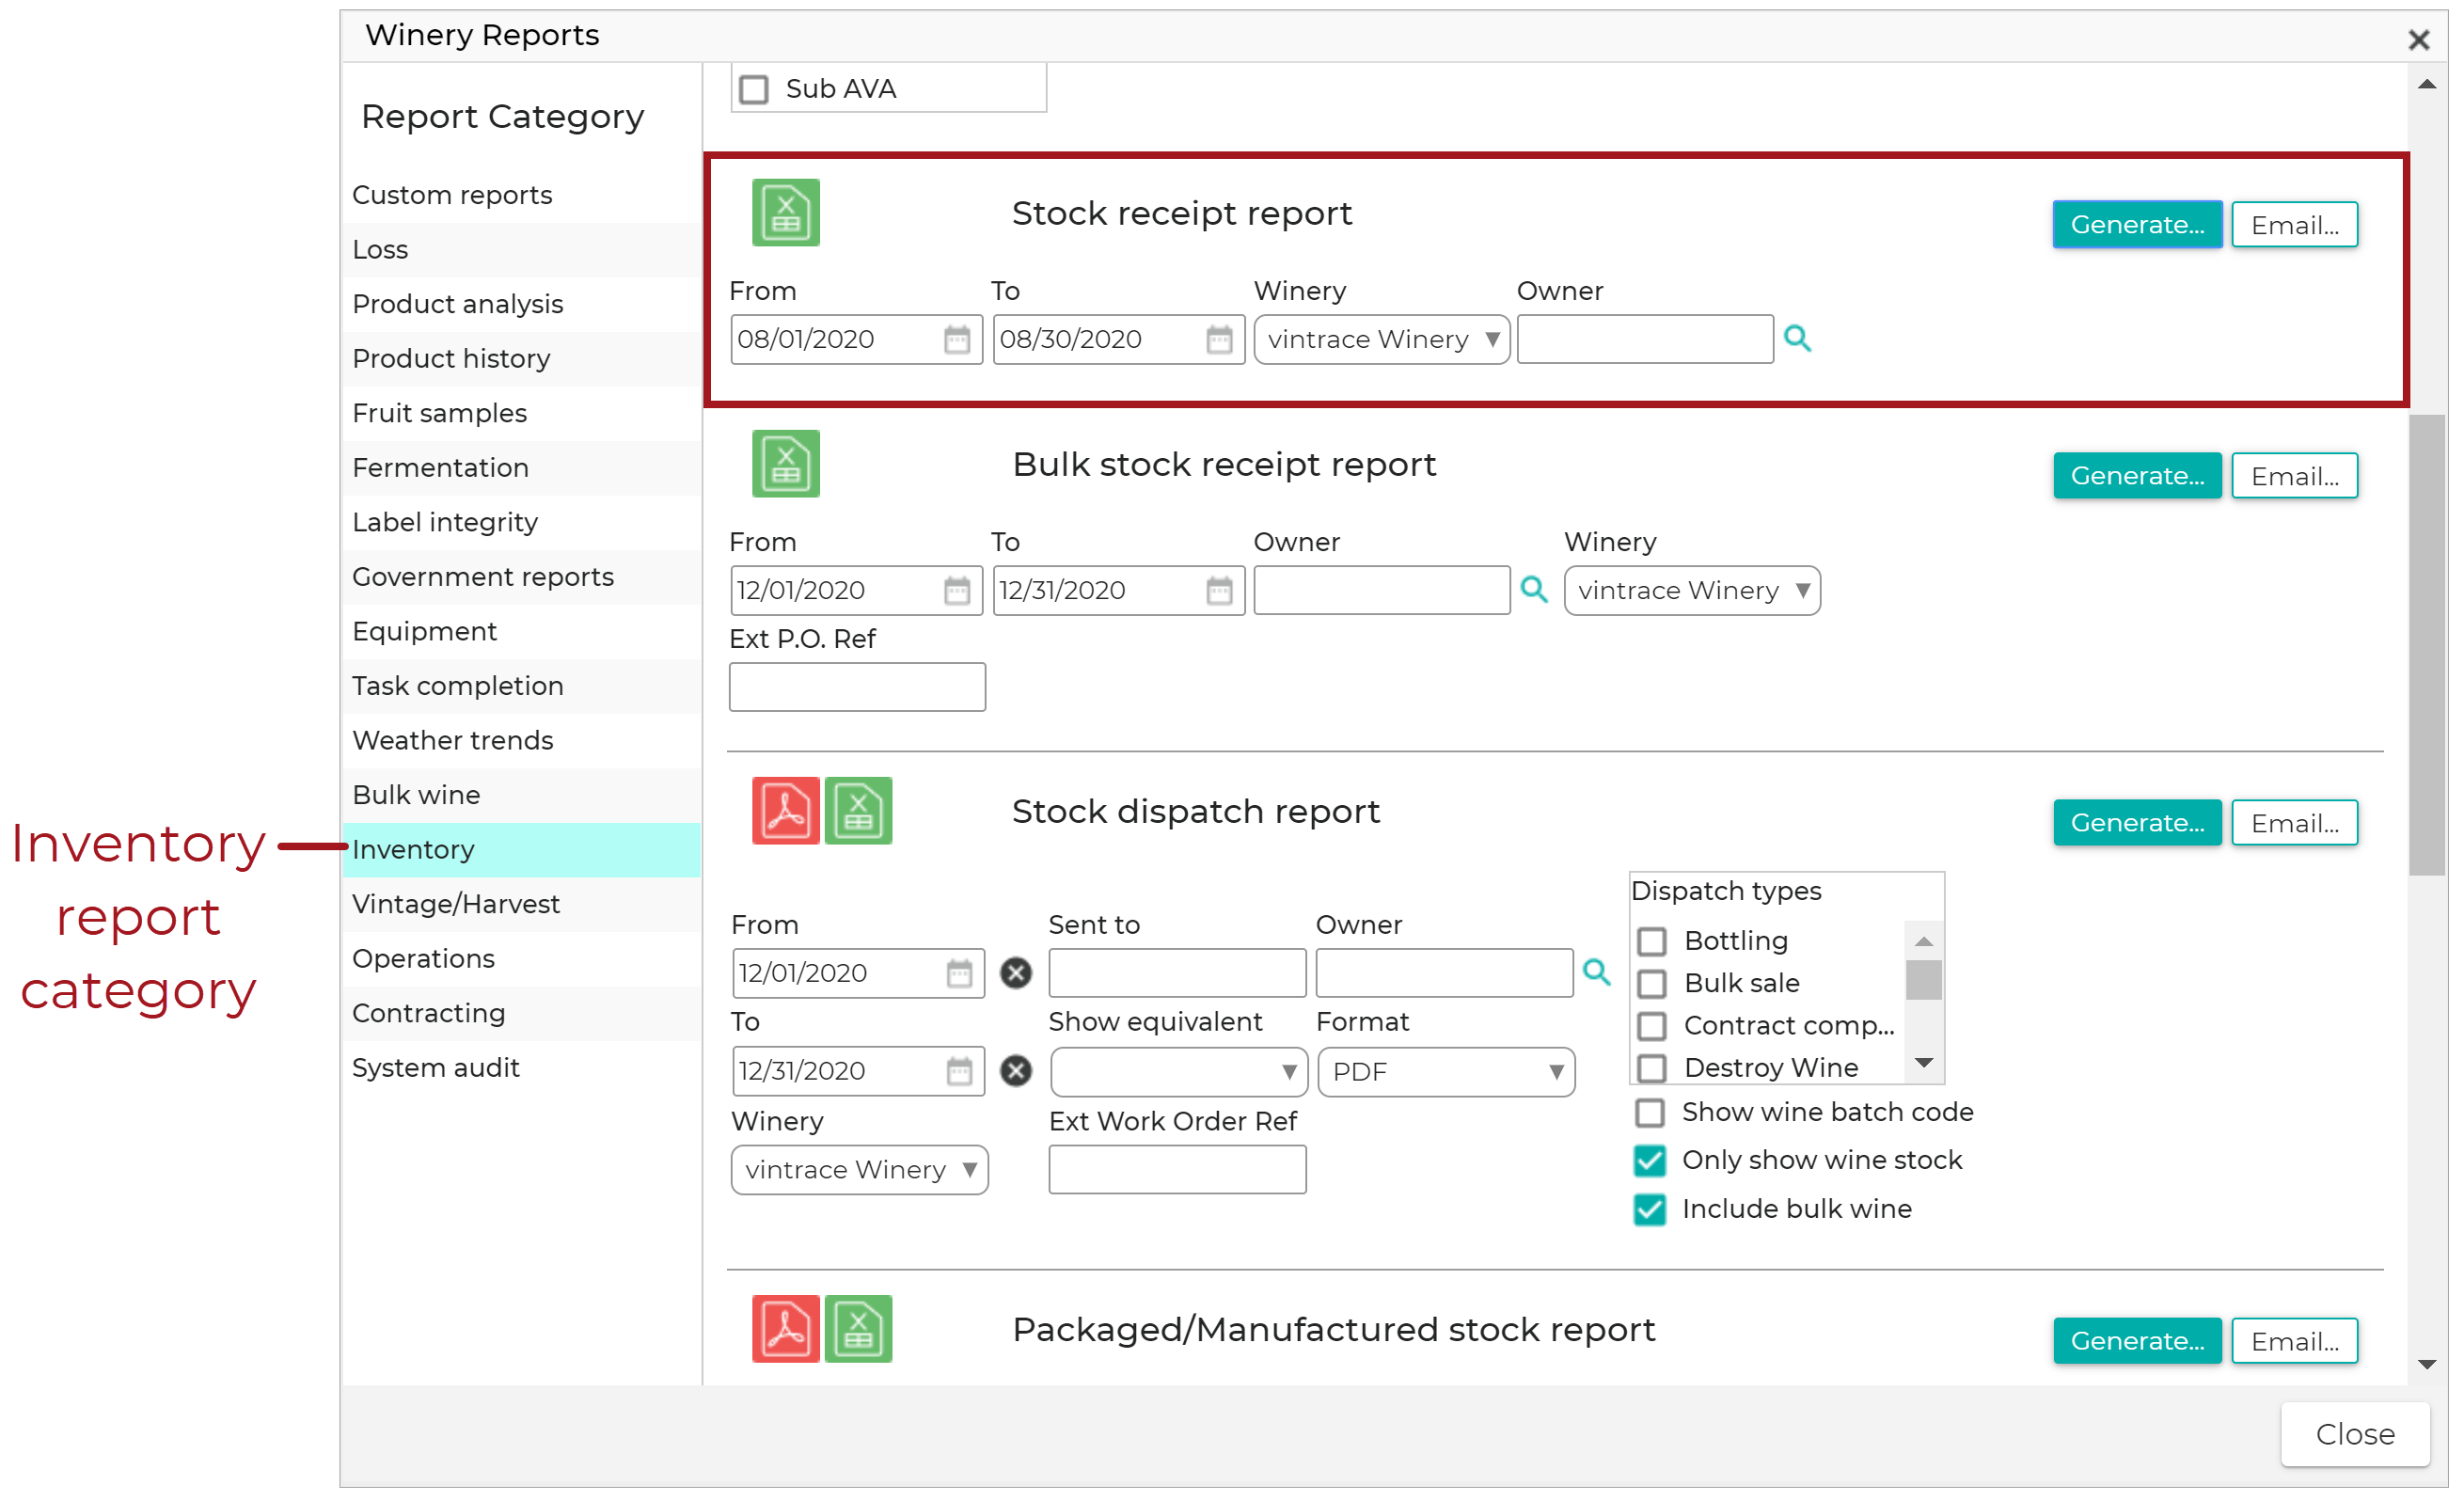
Task: Select Government reports category
Action: click(522, 577)
